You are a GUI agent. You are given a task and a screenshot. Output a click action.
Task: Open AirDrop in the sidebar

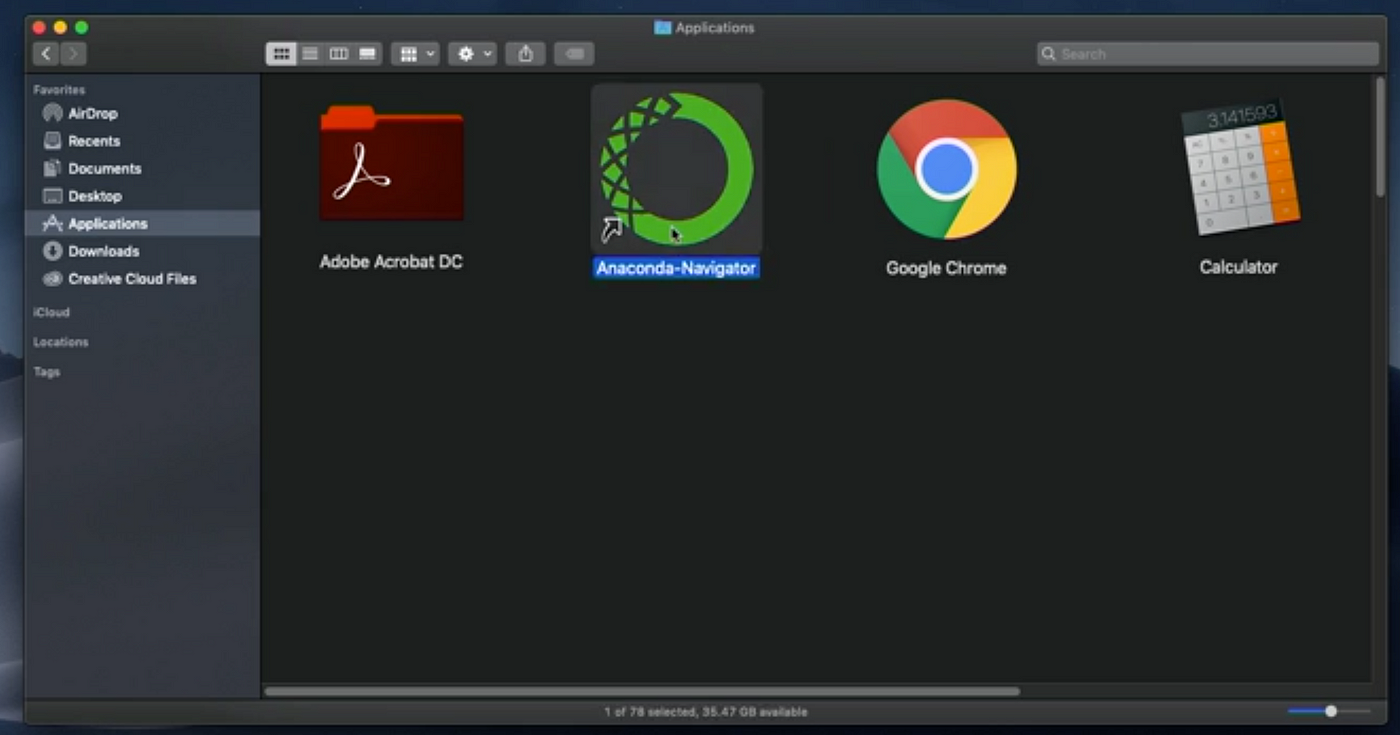click(x=142, y=113)
